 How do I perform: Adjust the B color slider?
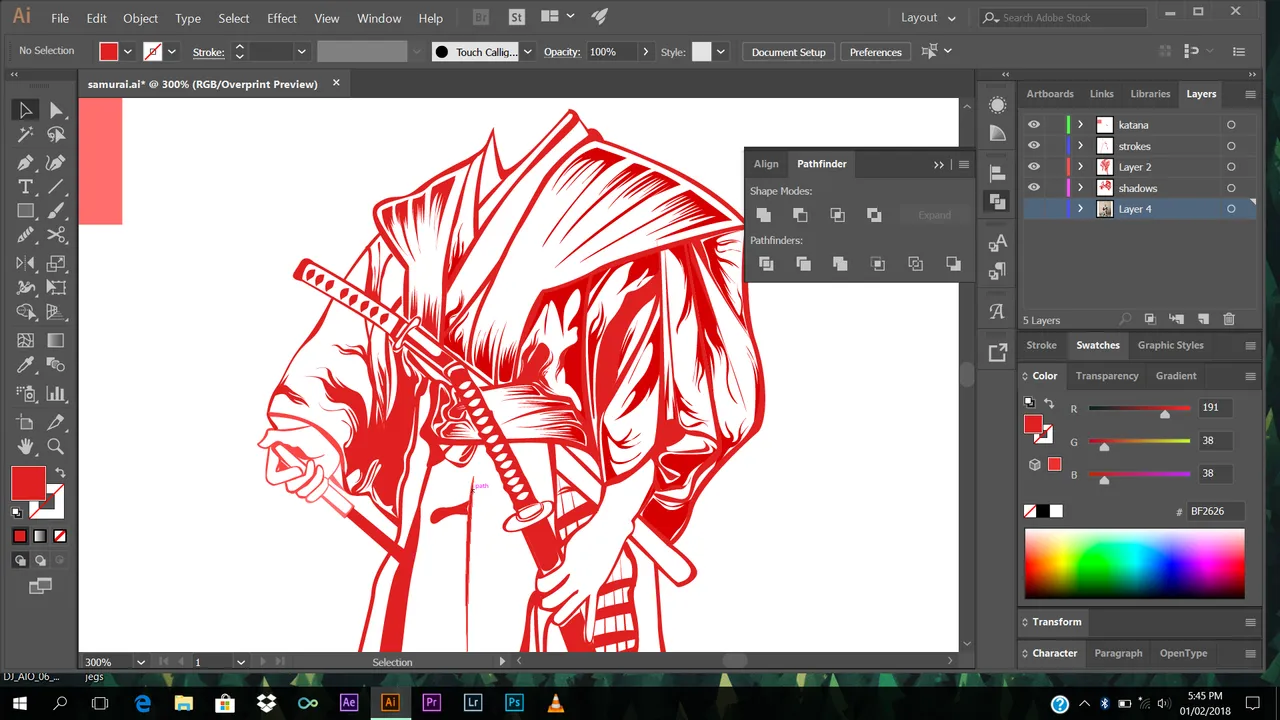point(1140,474)
